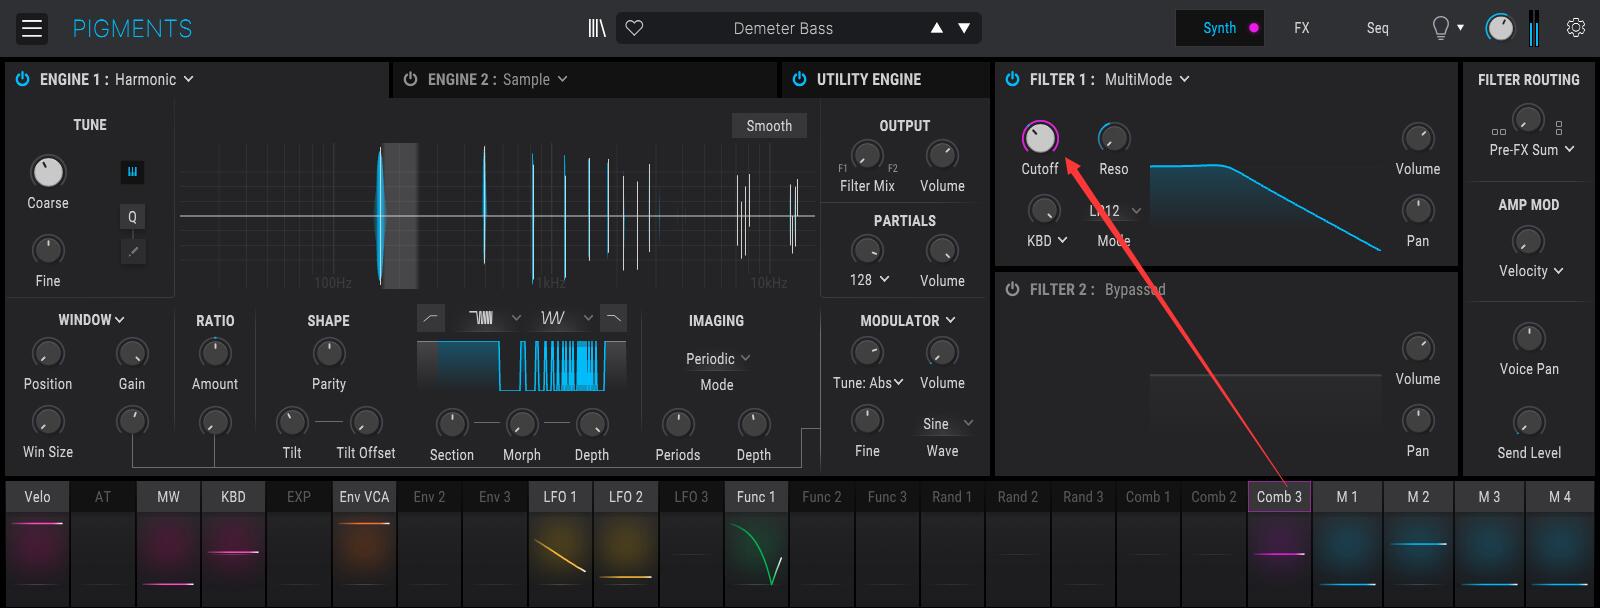The image size is (1600, 608).
Task: Switch to the Seq tab
Action: pos(1378,28)
